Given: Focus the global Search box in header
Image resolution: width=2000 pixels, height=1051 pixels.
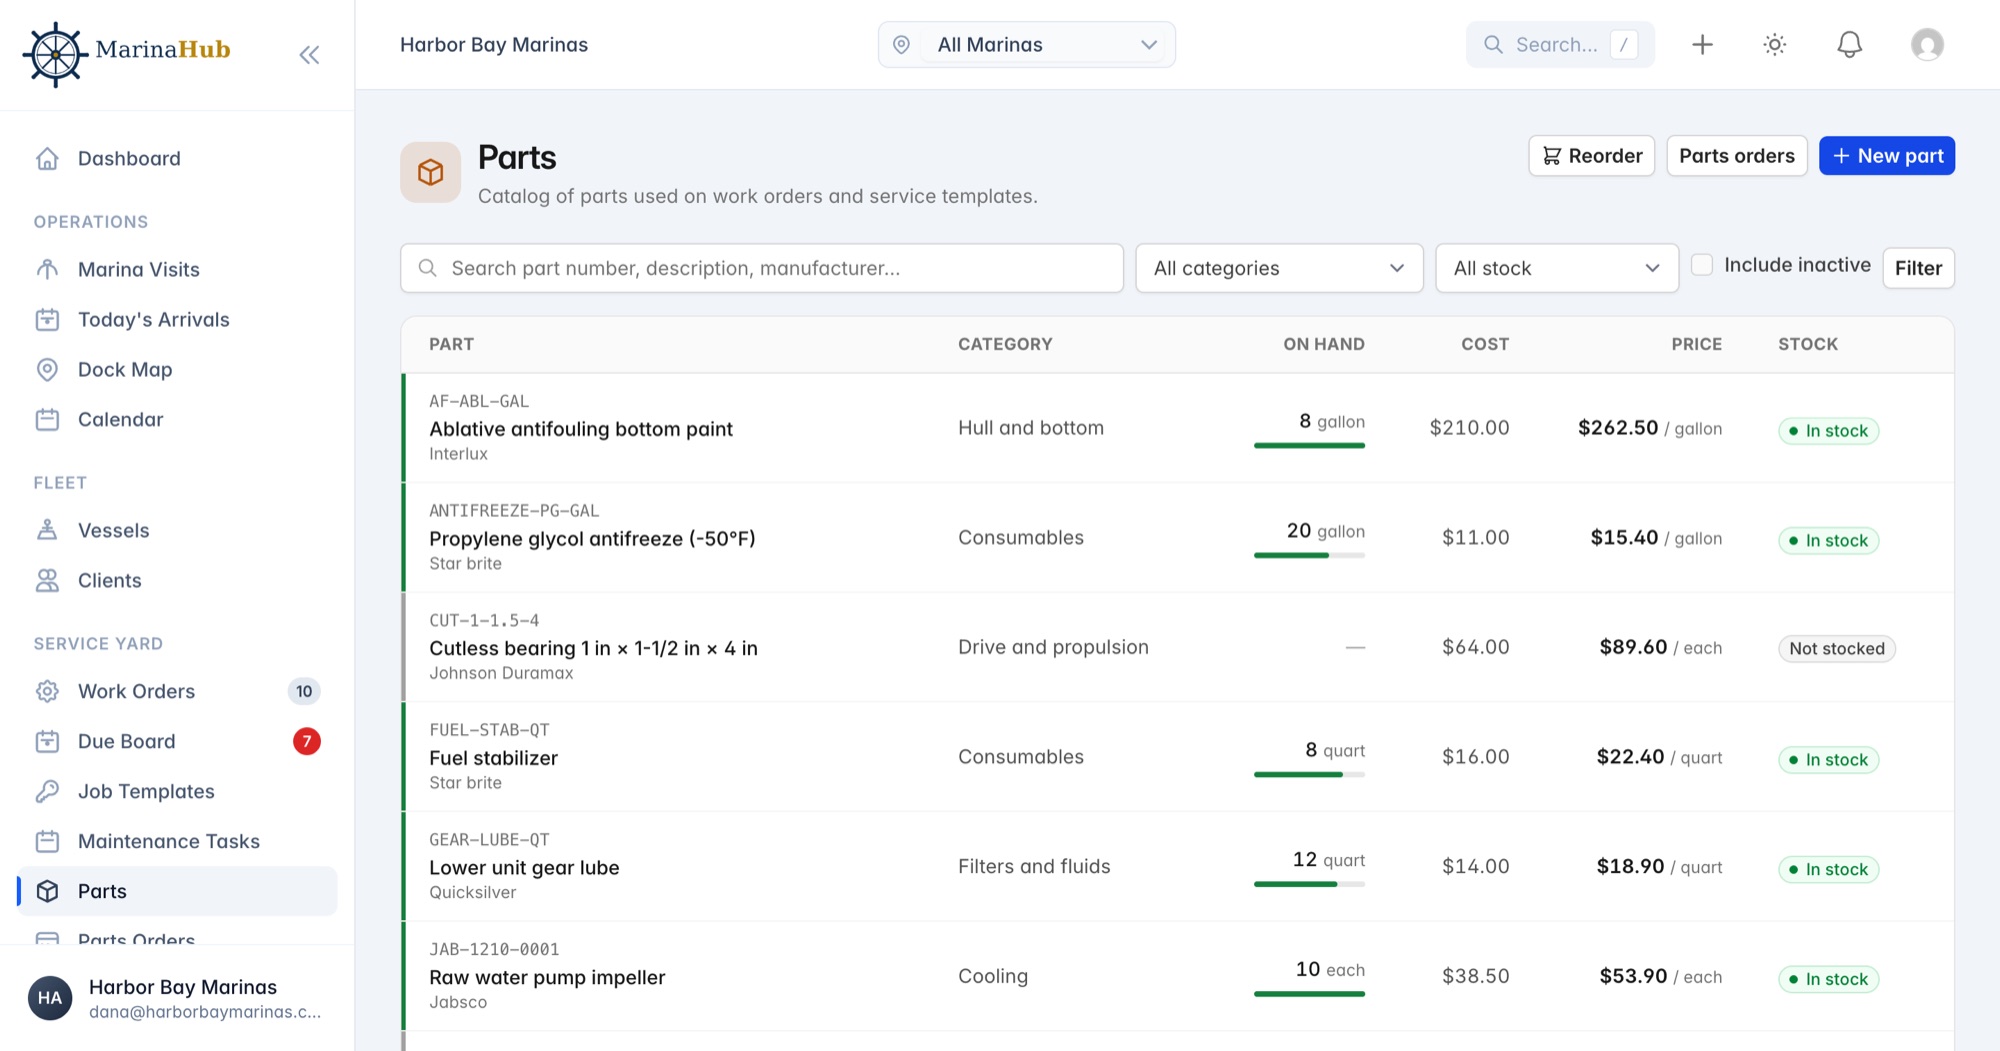Looking at the screenshot, I should [x=1560, y=45].
